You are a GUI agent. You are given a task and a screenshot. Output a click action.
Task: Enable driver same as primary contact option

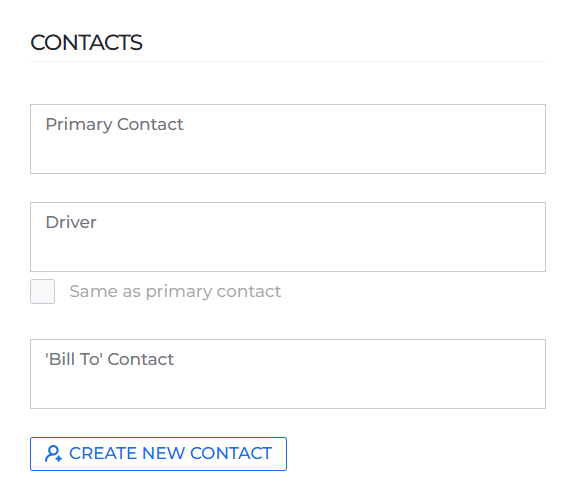pos(42,291)
